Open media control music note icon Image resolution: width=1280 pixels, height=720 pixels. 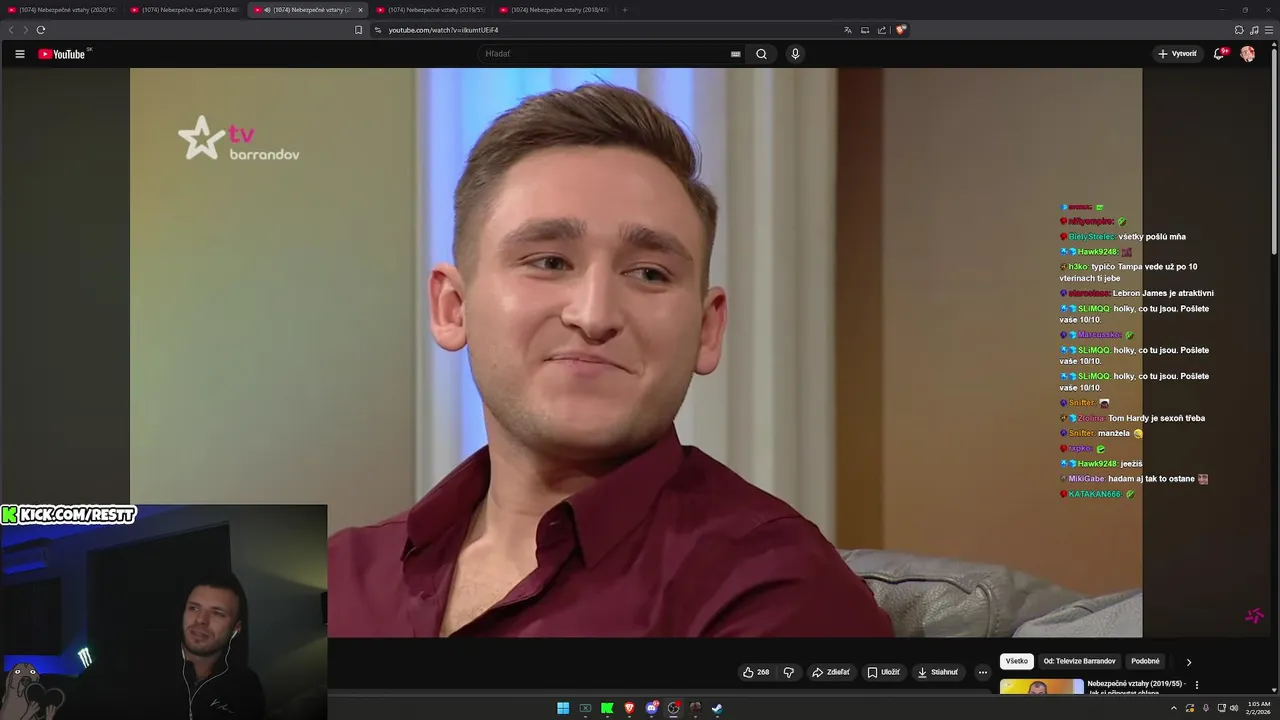click(x=1254, y=30)
